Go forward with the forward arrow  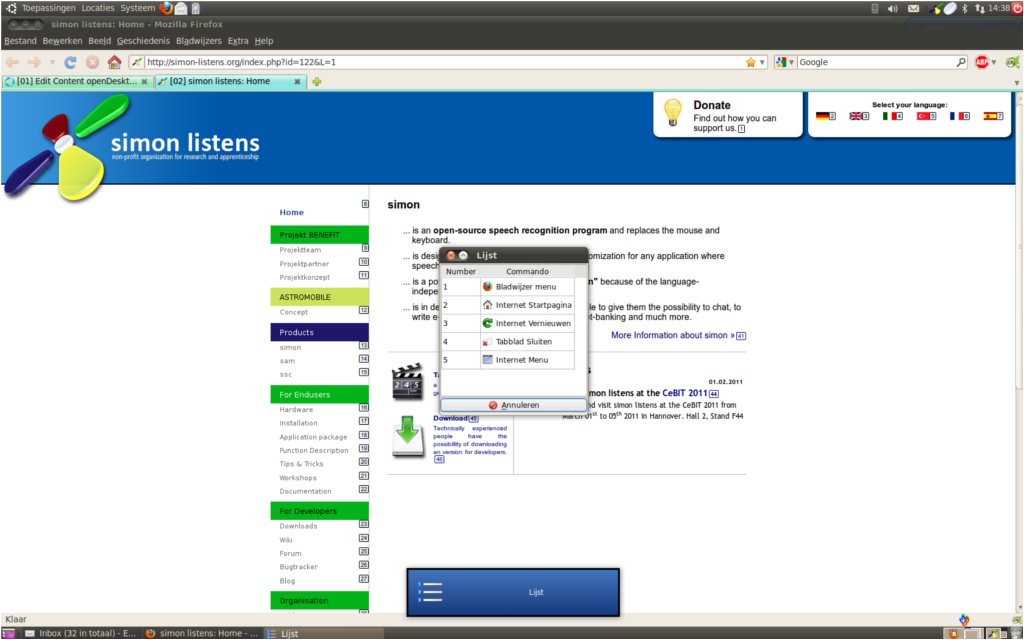pos(34,62)
